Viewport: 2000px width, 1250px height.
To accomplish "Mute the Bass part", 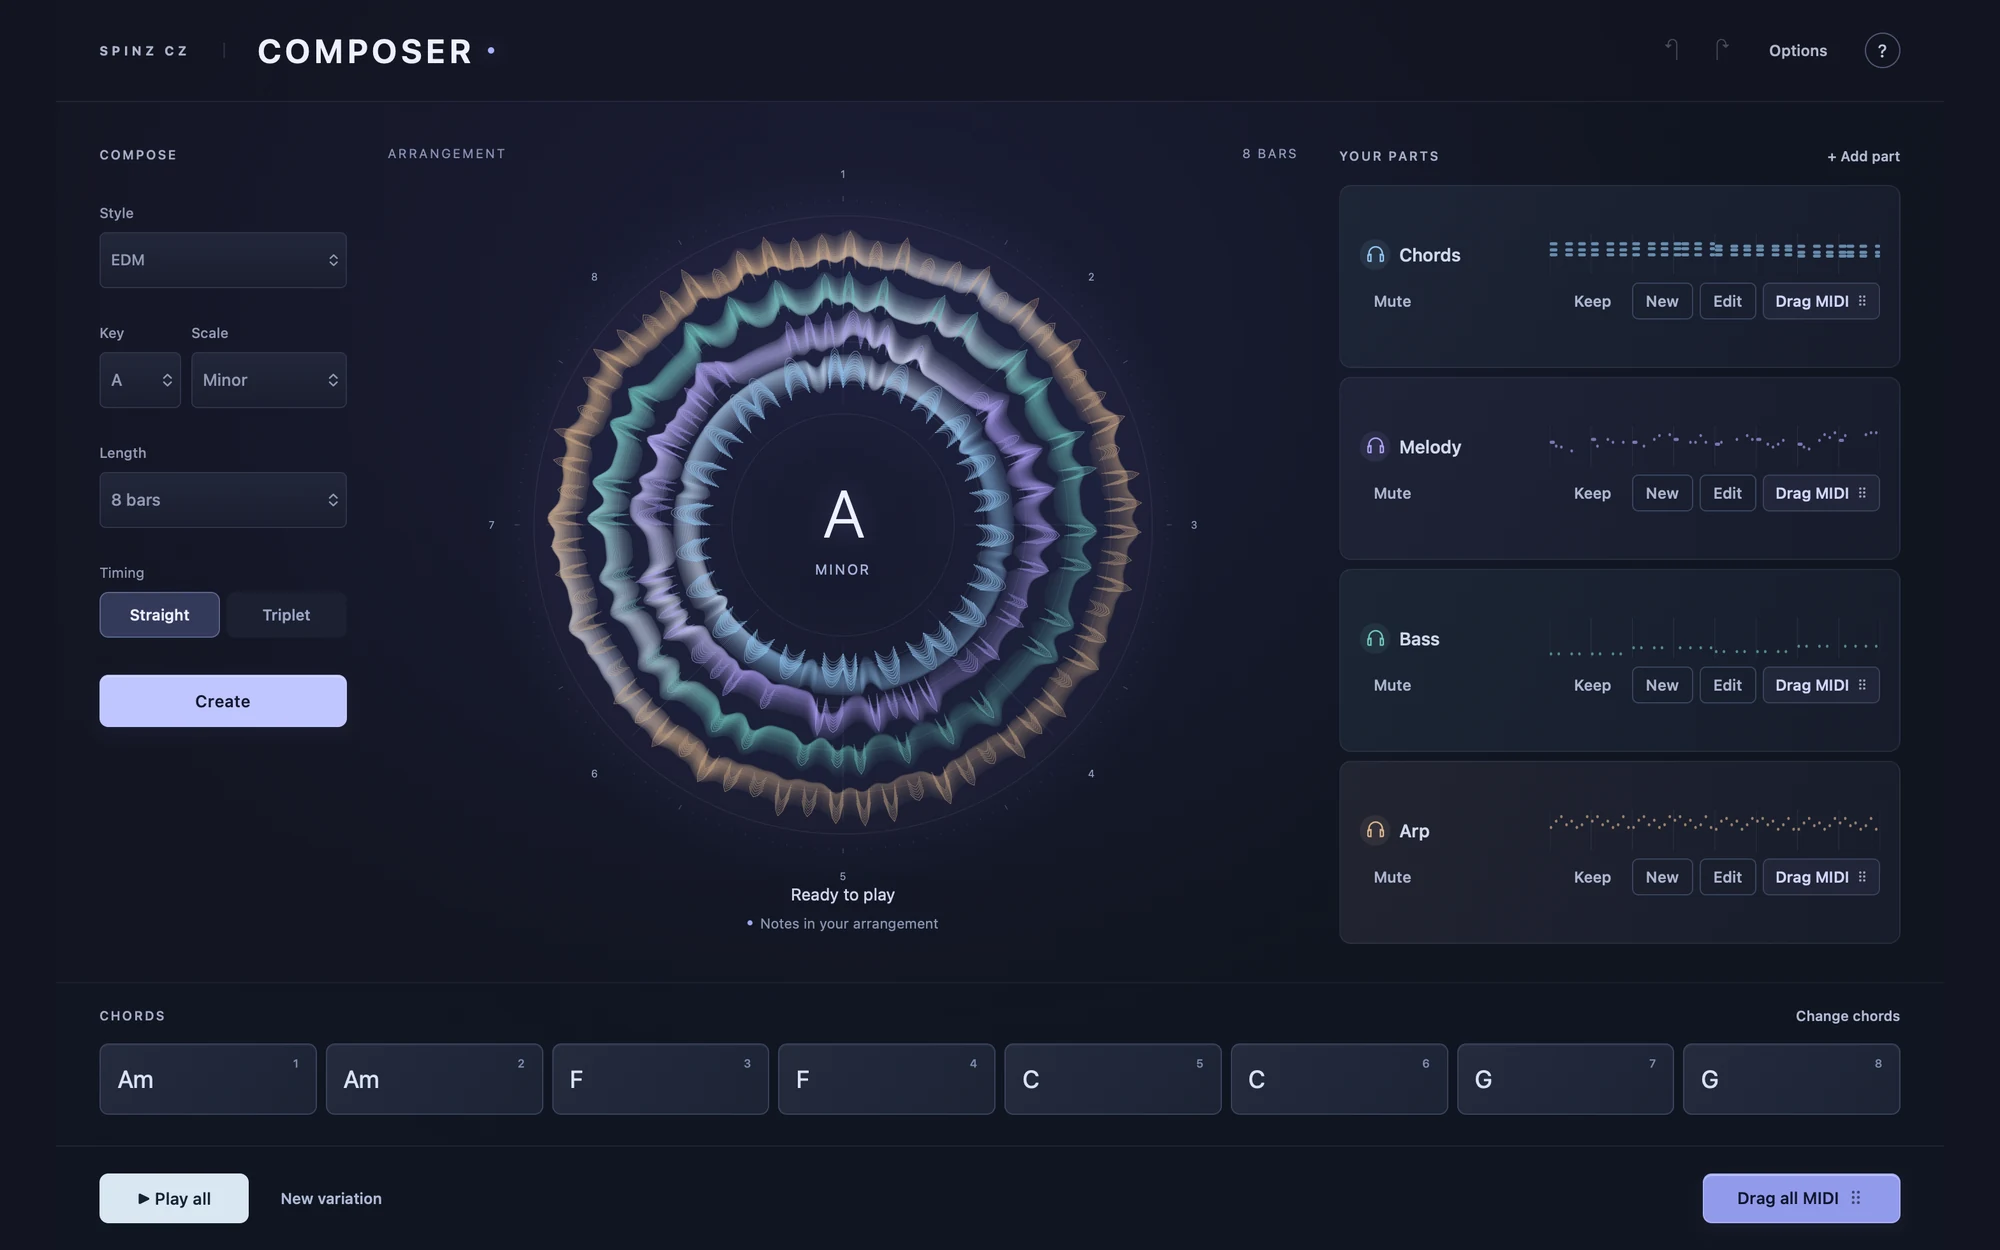I will coord(1392,685).
